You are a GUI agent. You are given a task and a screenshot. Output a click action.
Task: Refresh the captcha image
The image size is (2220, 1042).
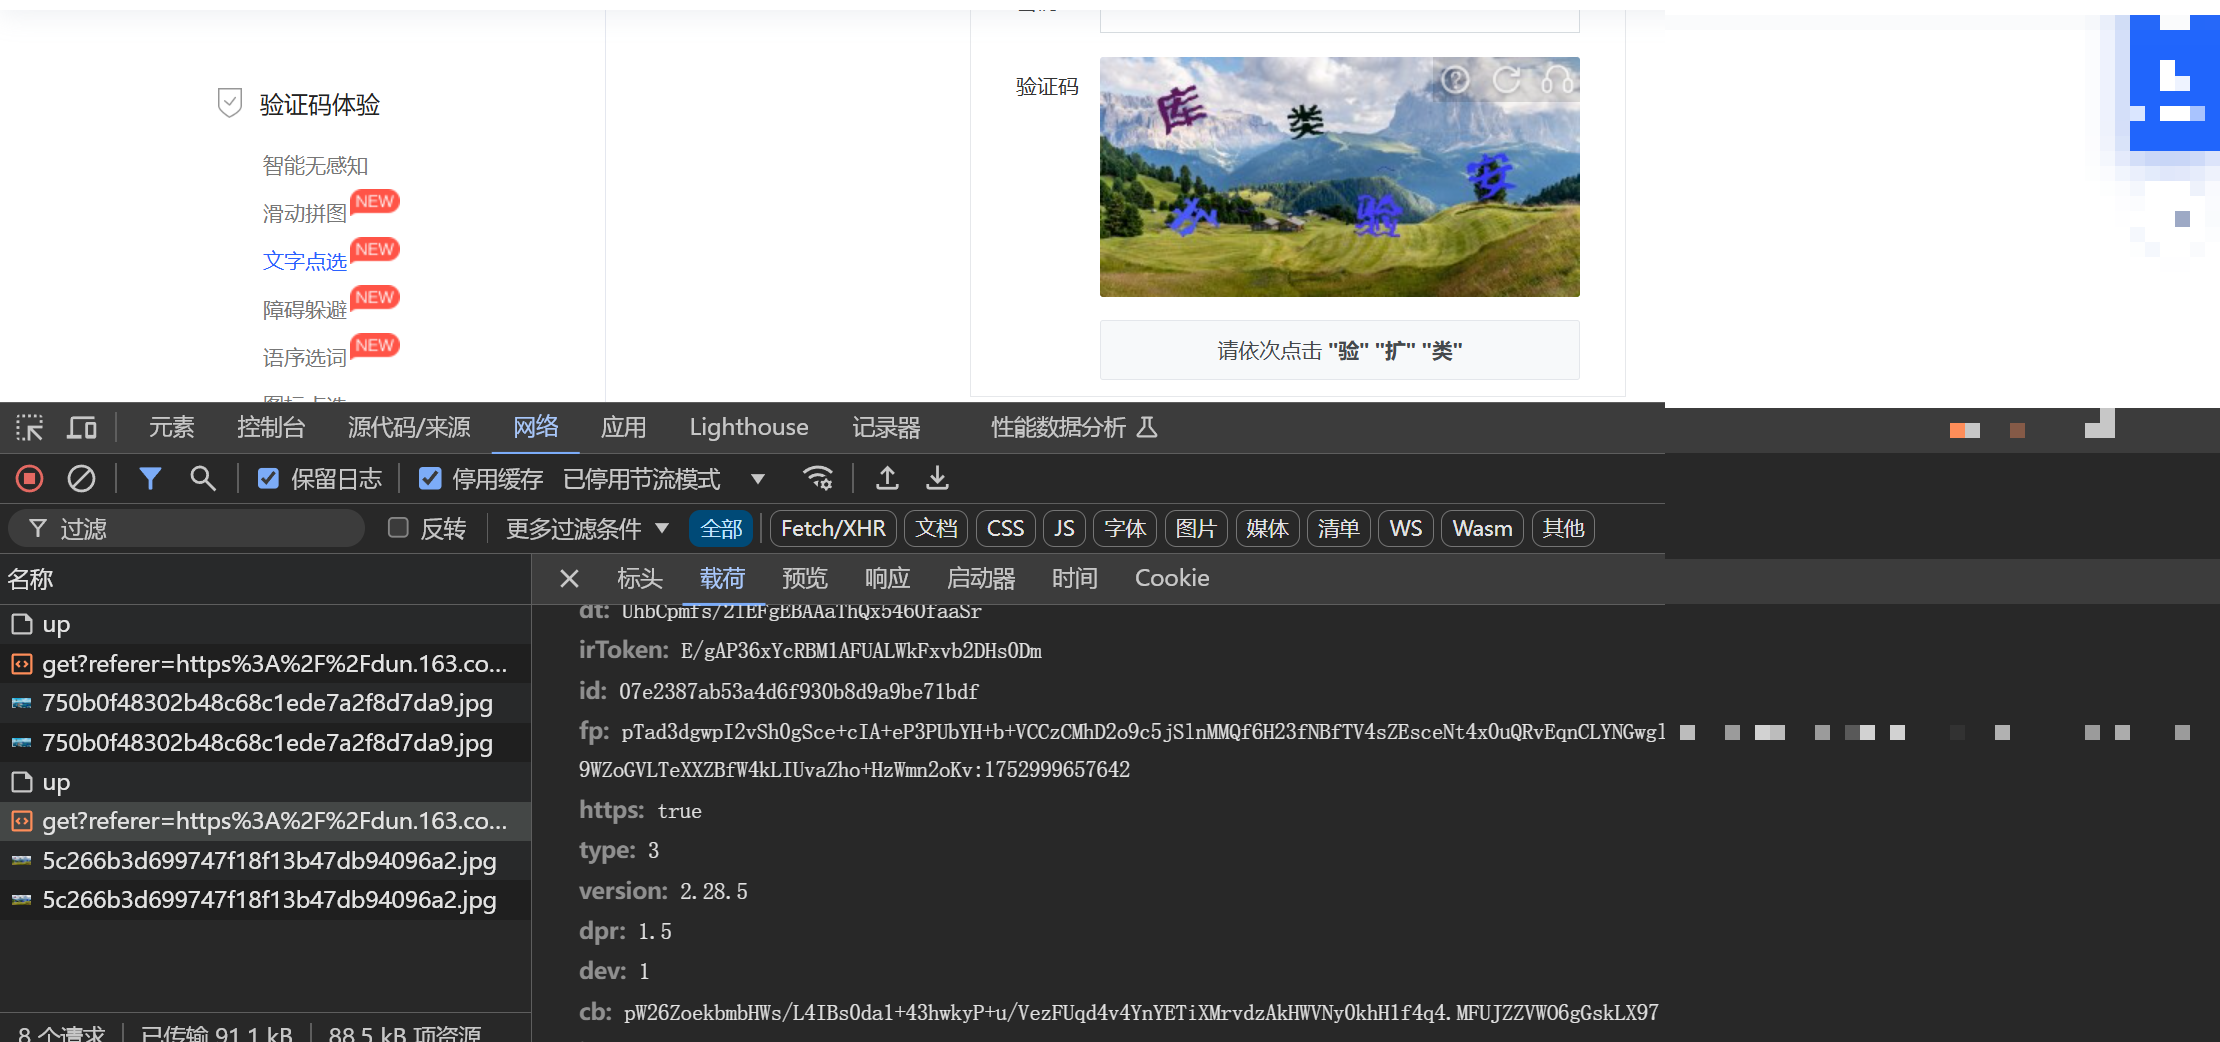[x=1506, y=79]
